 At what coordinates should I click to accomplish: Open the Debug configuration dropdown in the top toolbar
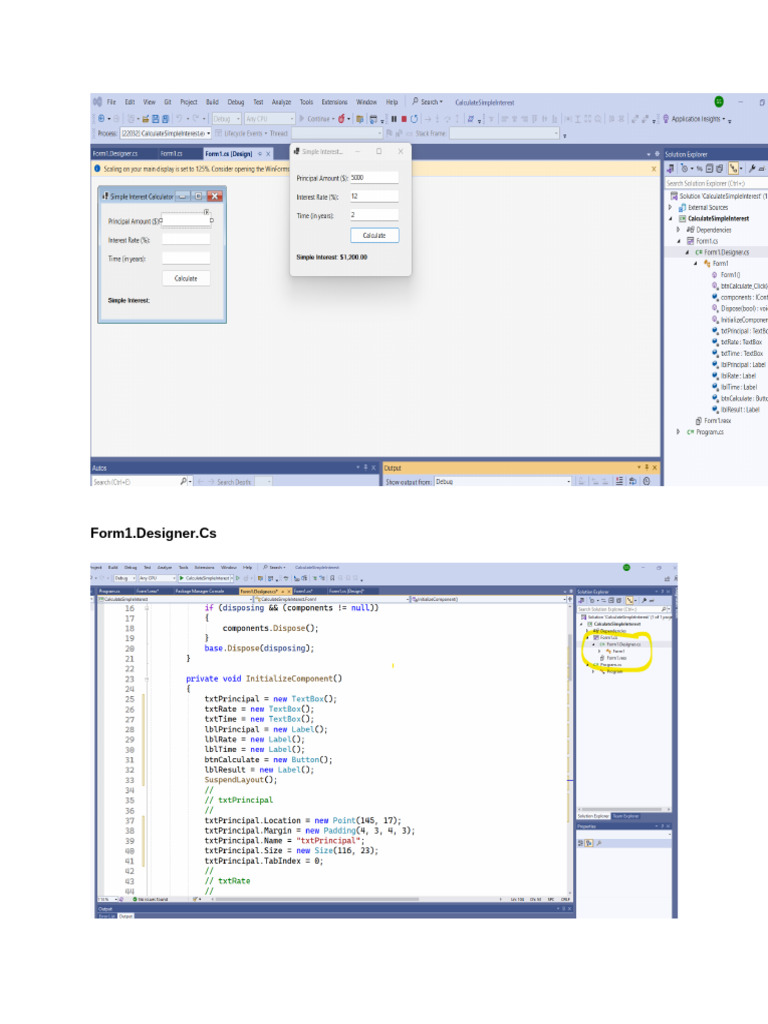pos(225,118)
